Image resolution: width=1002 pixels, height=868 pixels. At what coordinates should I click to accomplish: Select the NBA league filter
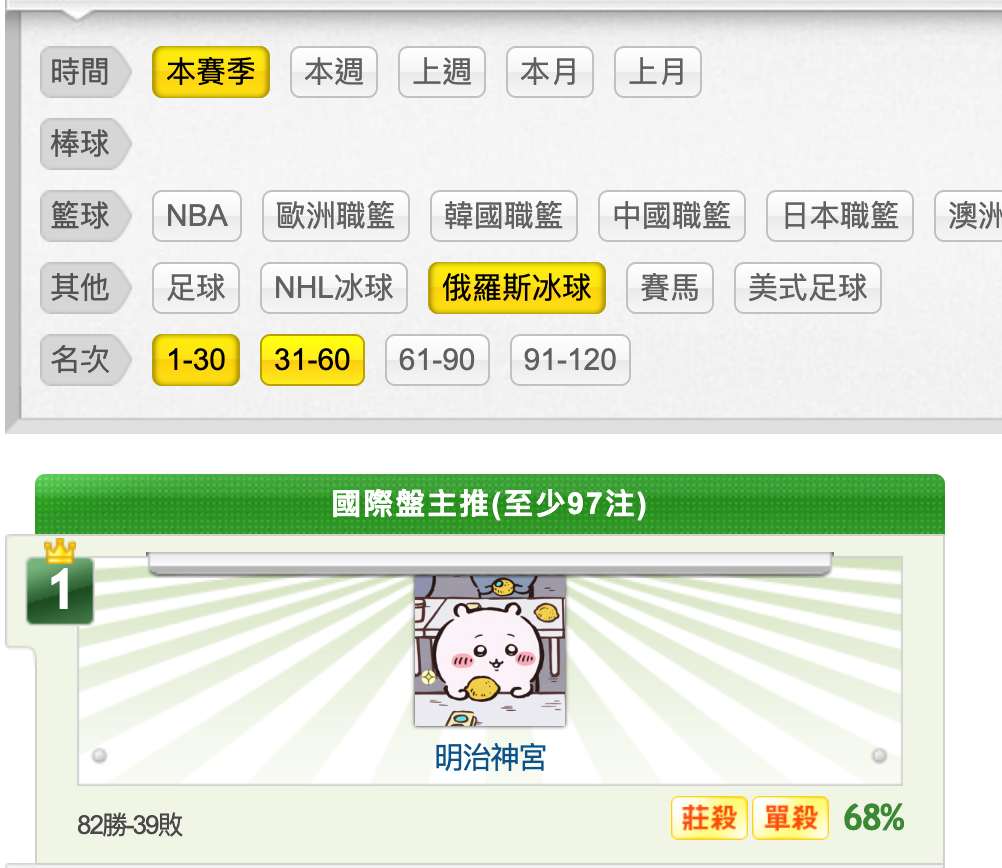coord(197,215)
